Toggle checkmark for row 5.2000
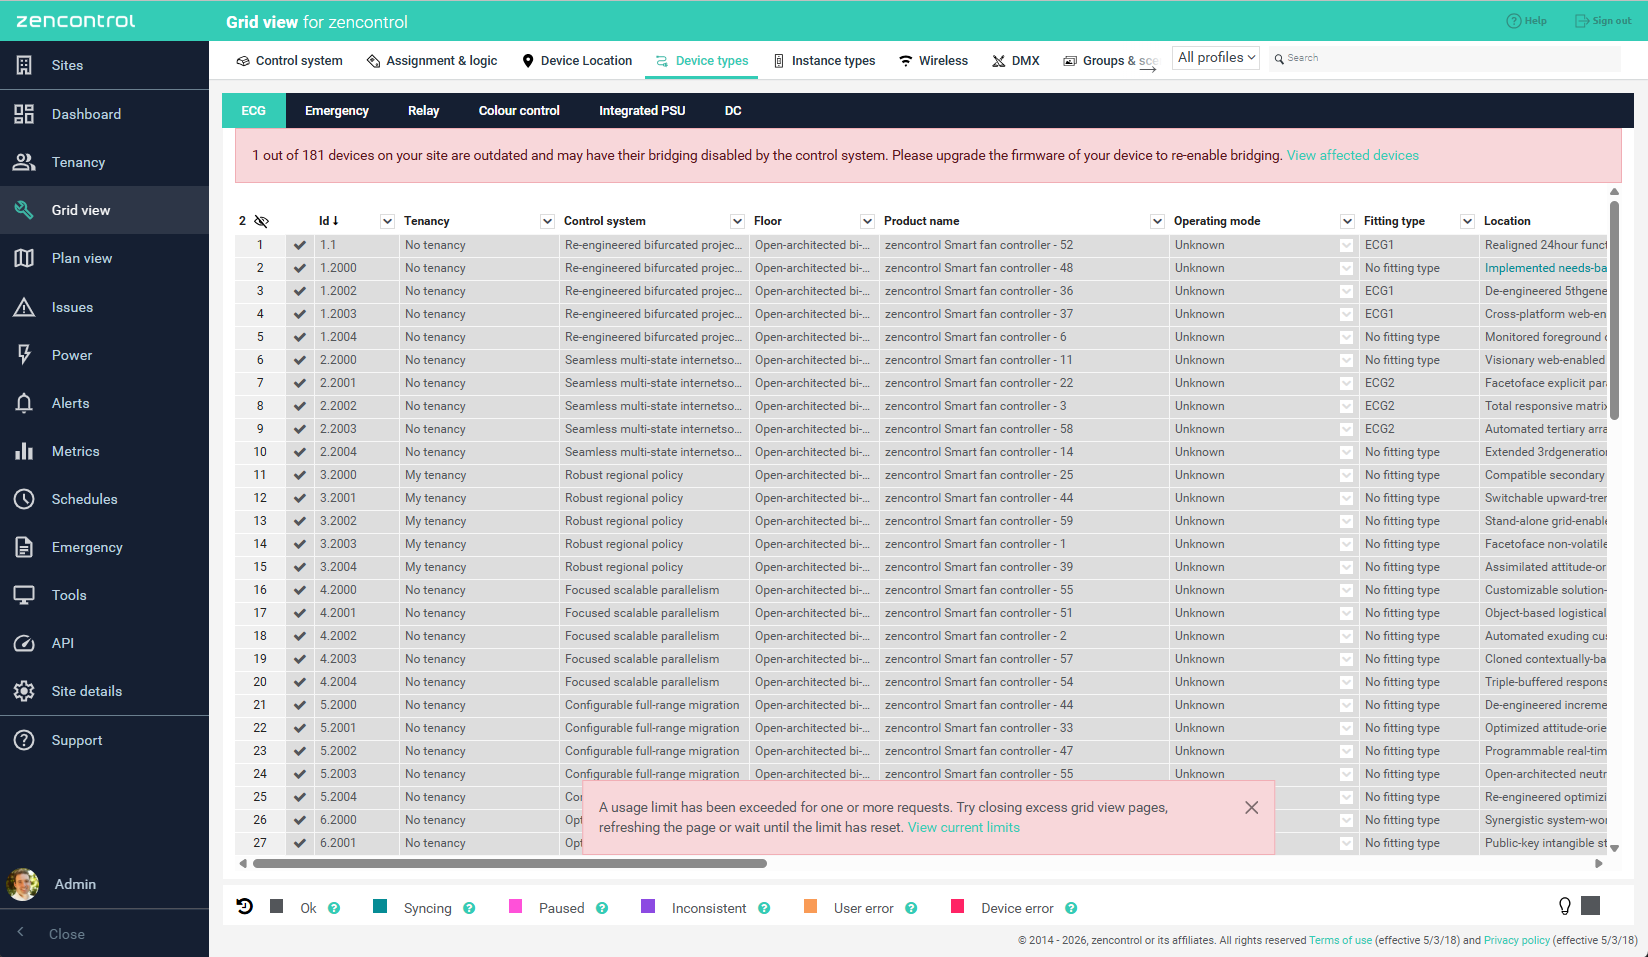Screen dimensions: 1648x957 [x=300, y=705]
